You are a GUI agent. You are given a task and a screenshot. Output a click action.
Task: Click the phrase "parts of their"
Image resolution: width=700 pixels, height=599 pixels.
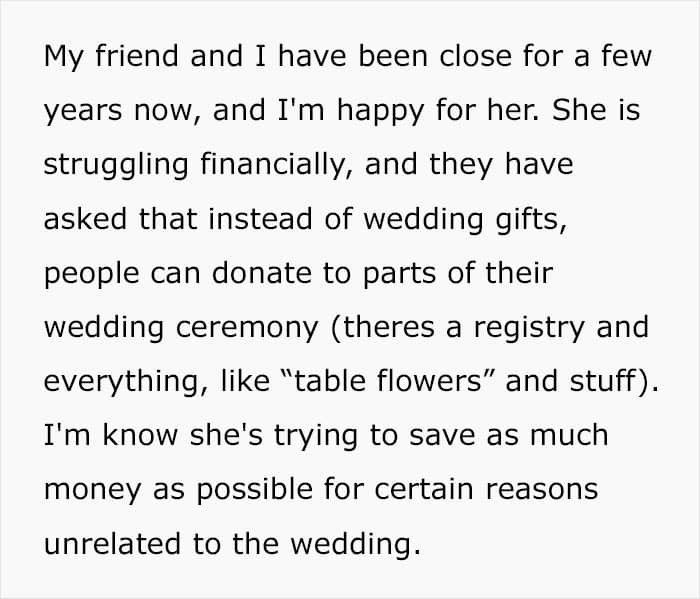[x=458, y=274]
